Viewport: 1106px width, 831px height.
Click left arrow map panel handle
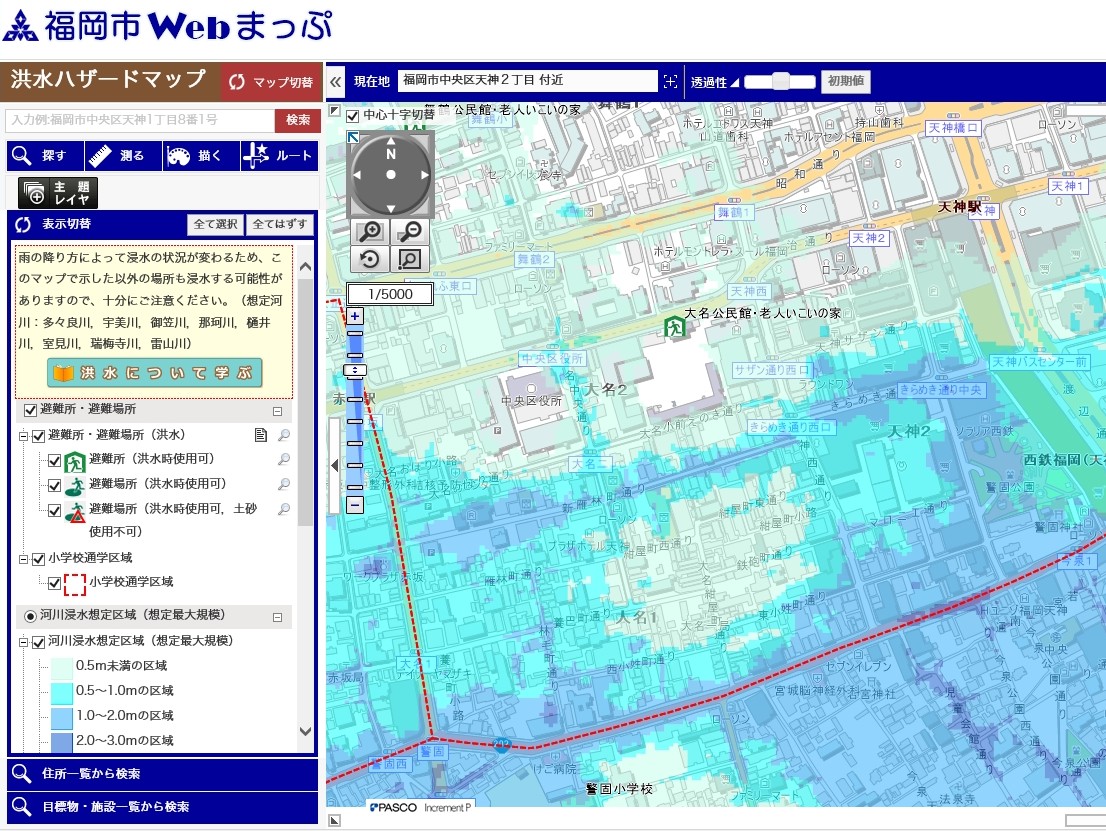coord(335,465)
